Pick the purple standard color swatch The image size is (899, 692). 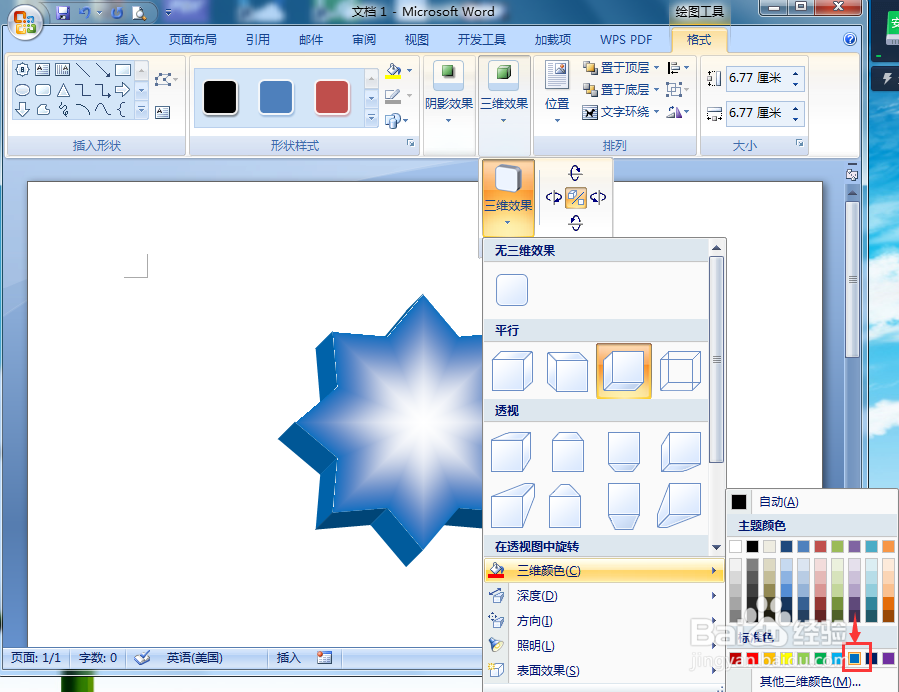click(x=888, y=658)
